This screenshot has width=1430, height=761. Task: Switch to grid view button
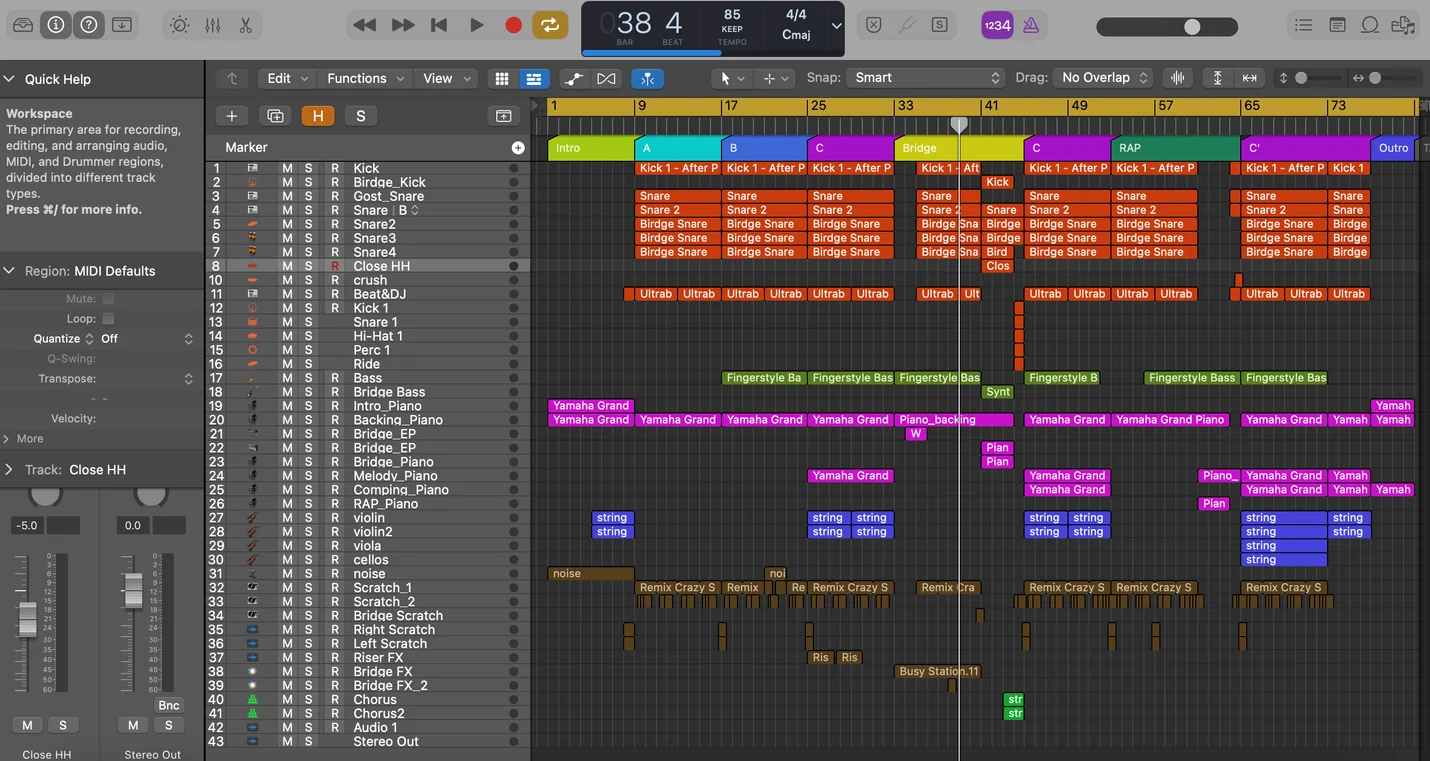coord(502,78)
